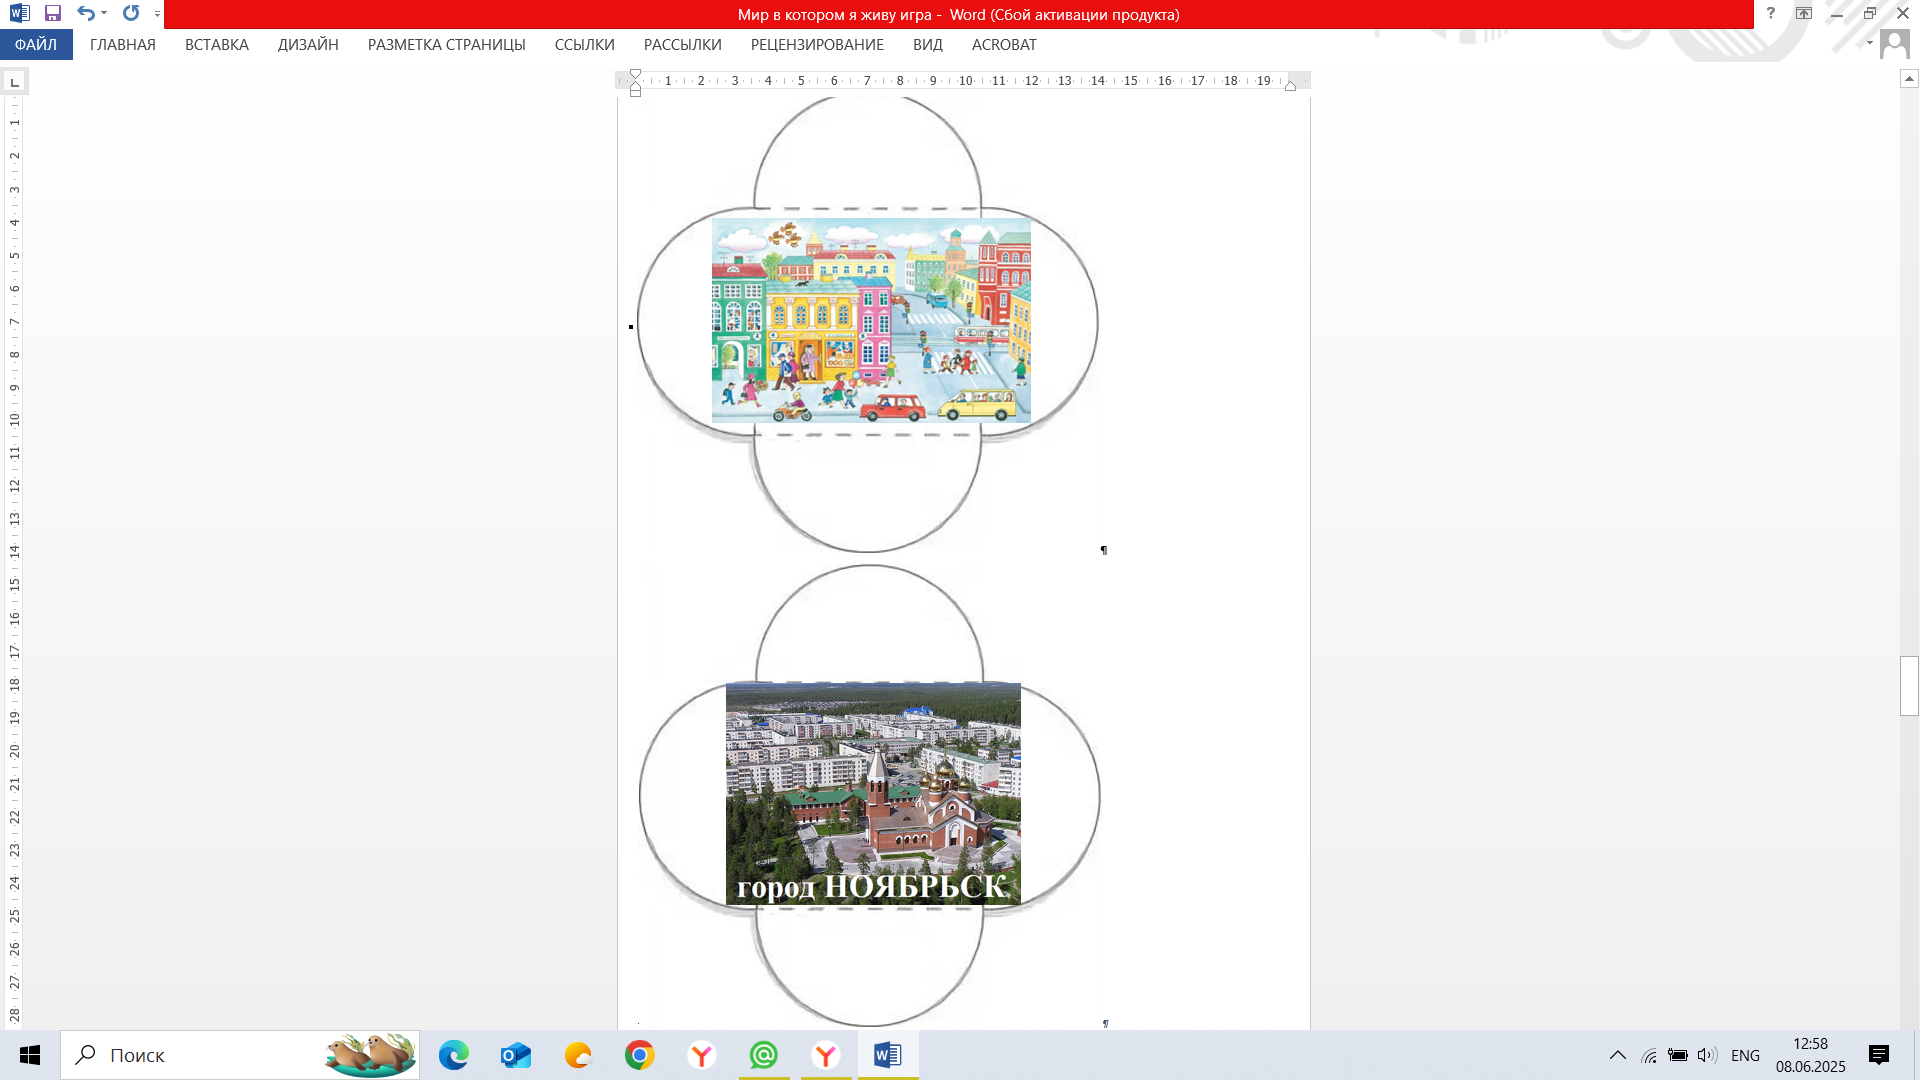Open Word Help question mark icon
Image resolution: width=1920 pixels, height=1080 pixels.
click(x=1770, y=14)
